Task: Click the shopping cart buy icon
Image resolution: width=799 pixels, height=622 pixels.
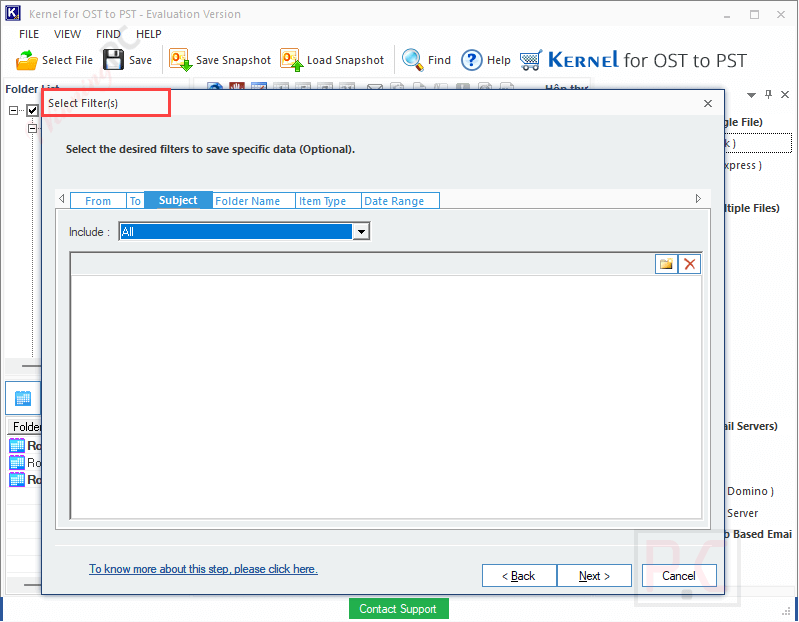Action: [530, 60]
